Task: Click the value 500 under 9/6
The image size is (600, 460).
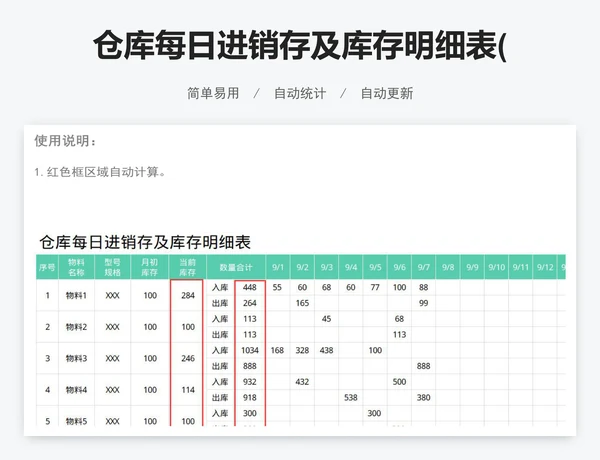Action: click(x=399, y=382)
